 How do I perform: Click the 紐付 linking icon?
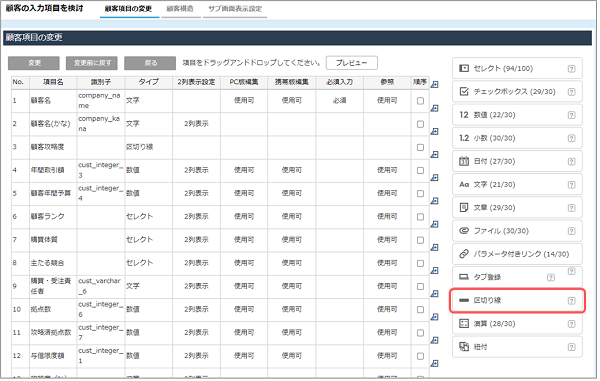point(464,347)
